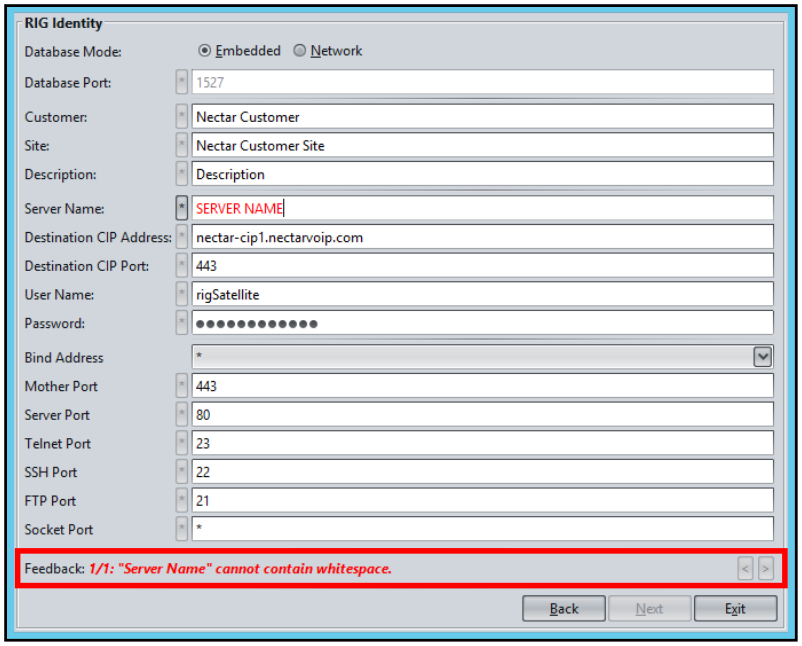Focus the FTP Port input field
Screen dimensions: 802x646
point(482,500)
